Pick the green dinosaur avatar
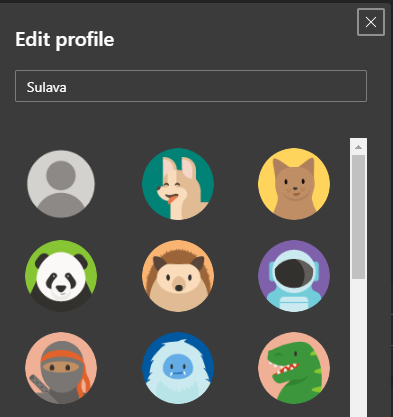The width and height of the screenshot is (393, 417). click(294, 368)
